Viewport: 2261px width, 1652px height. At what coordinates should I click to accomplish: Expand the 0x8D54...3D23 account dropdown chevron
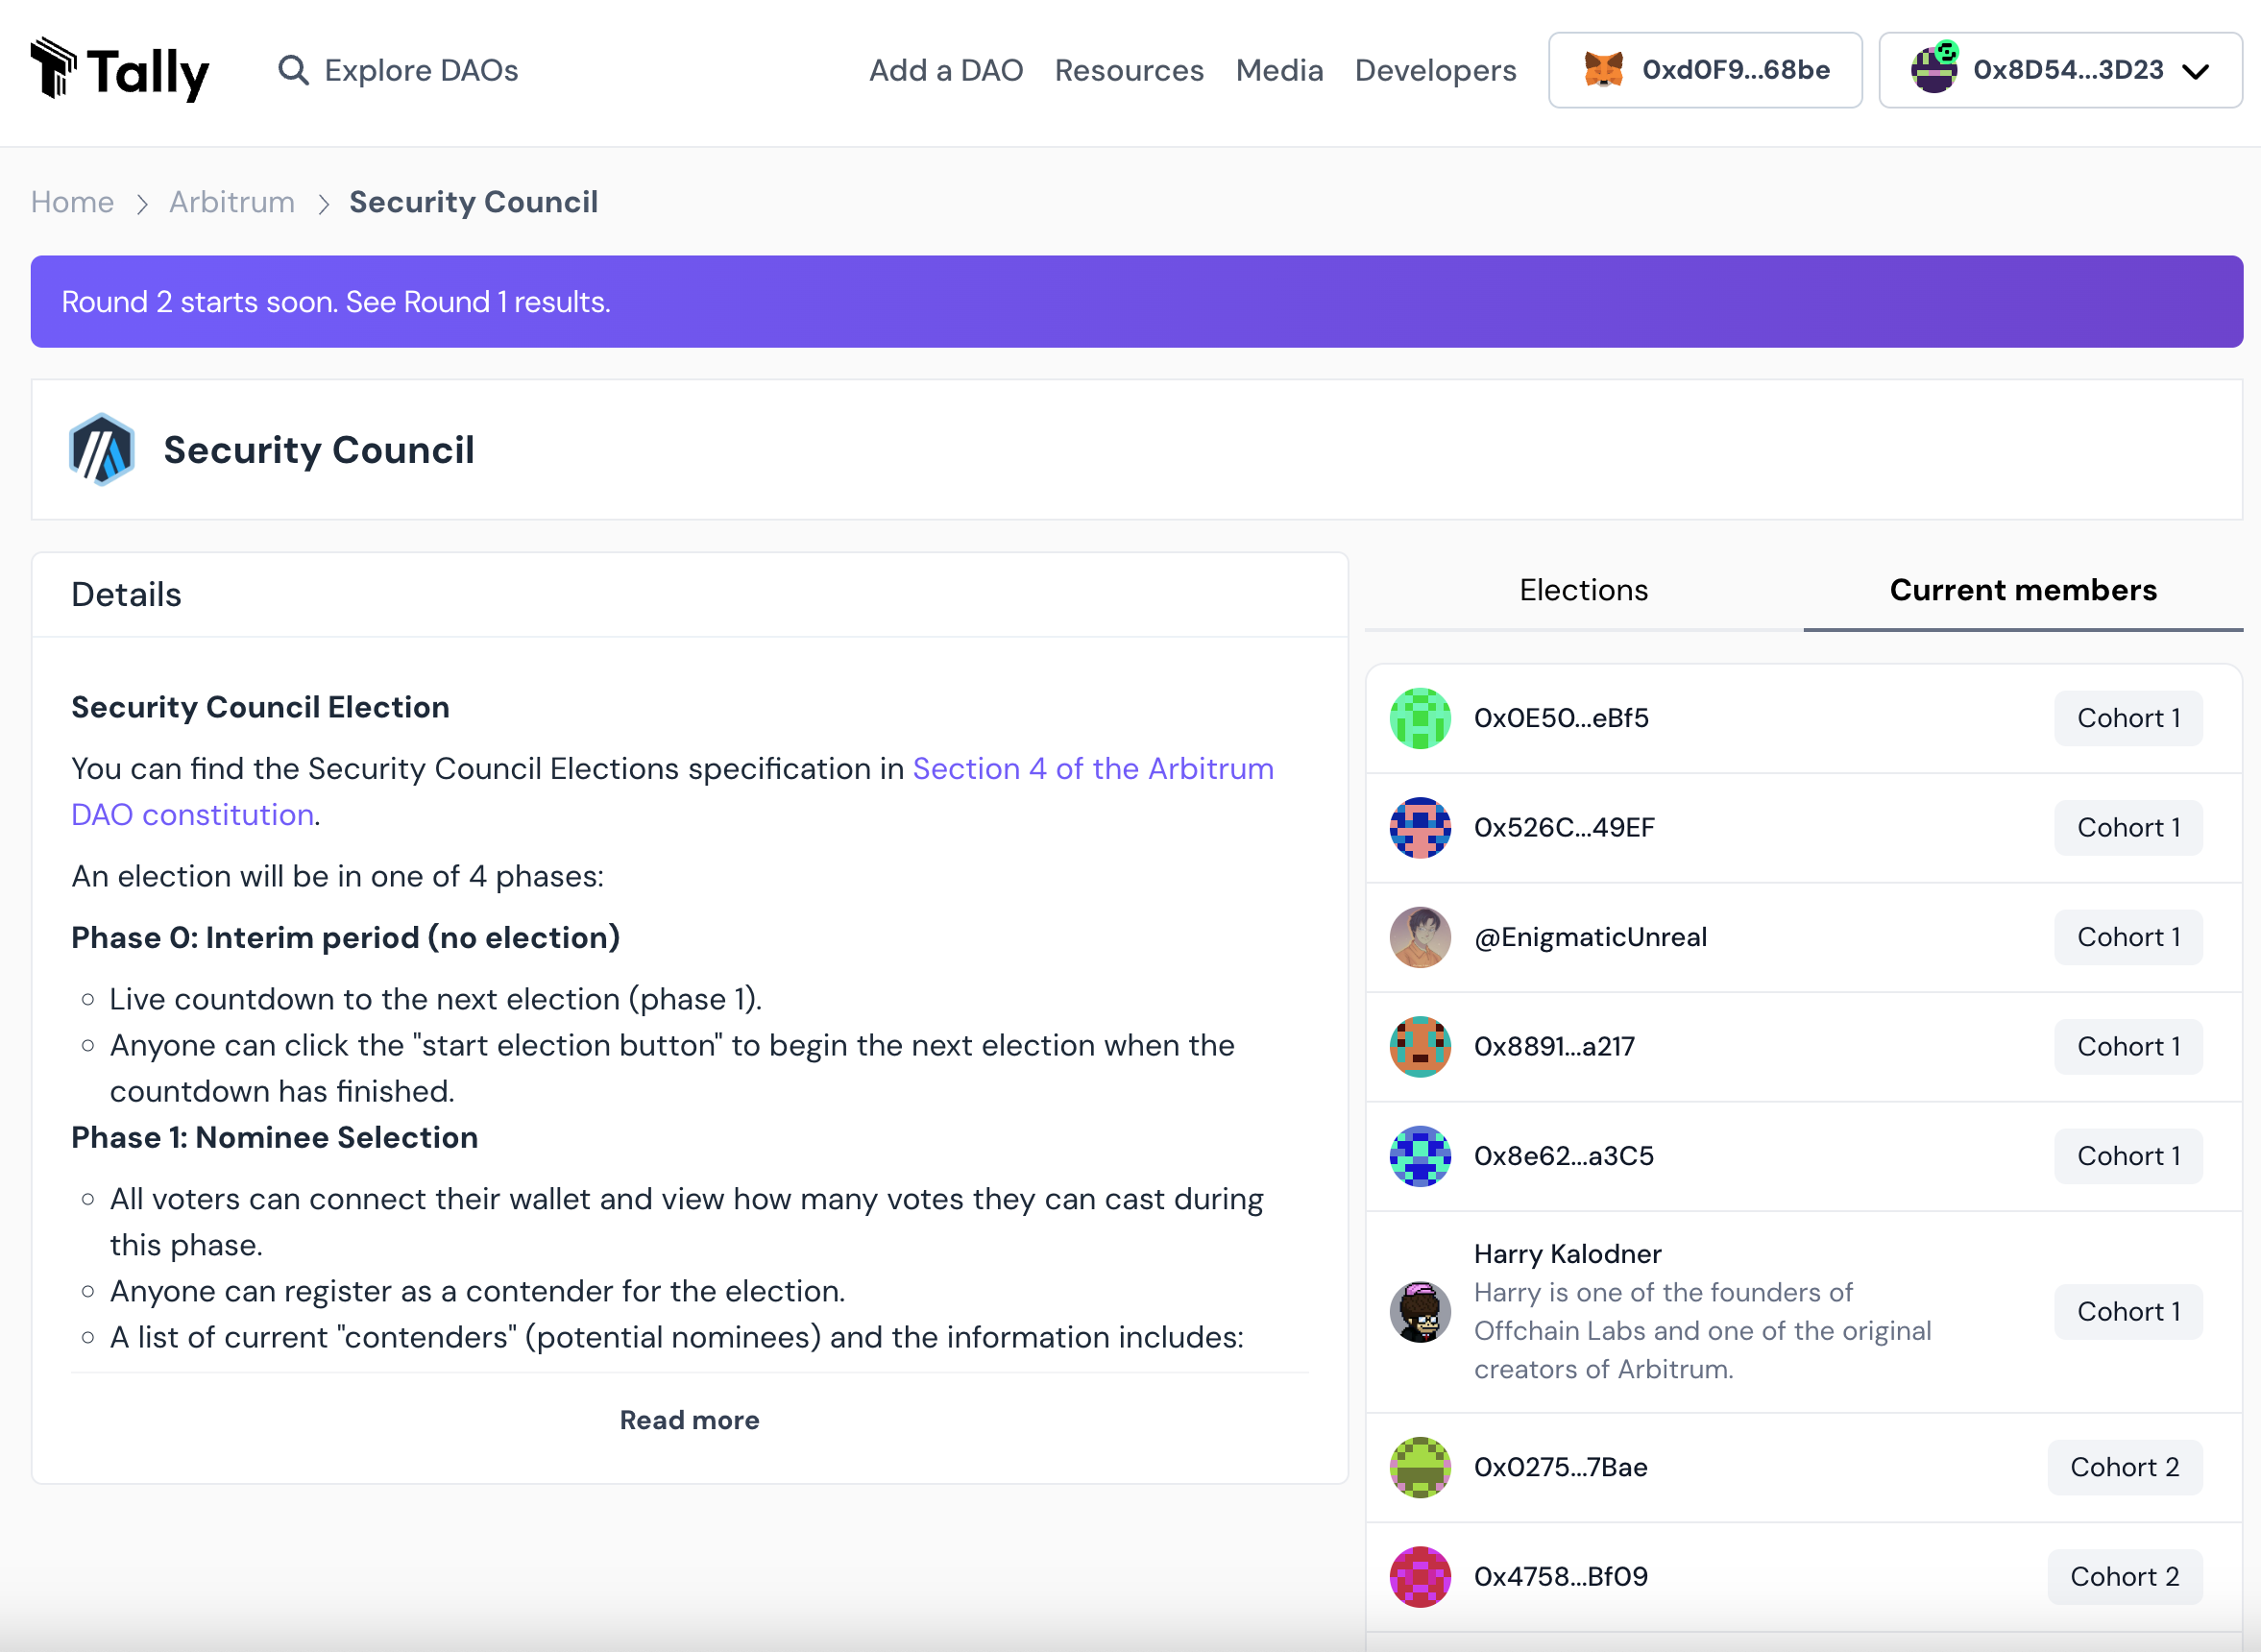tap(2196, 71)
